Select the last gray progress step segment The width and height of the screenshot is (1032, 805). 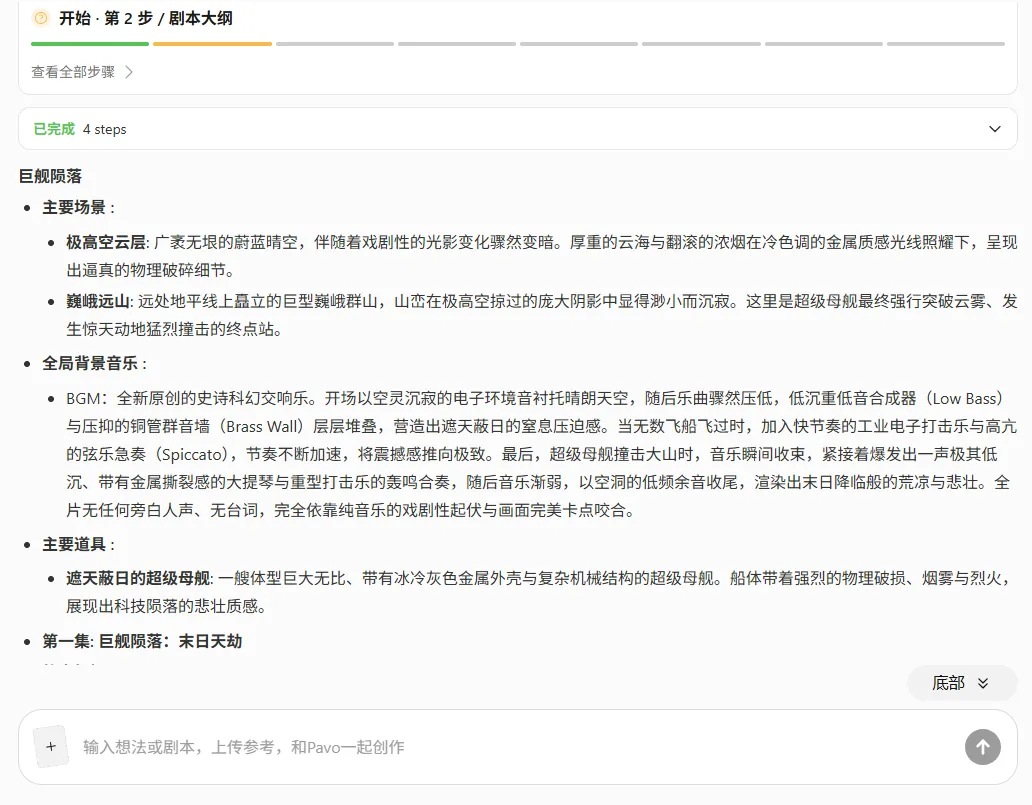946,44
